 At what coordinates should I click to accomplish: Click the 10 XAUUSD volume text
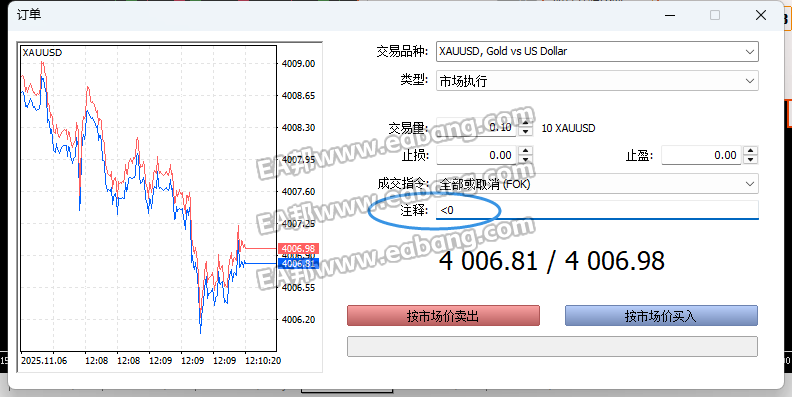click(x=568, y=128)
